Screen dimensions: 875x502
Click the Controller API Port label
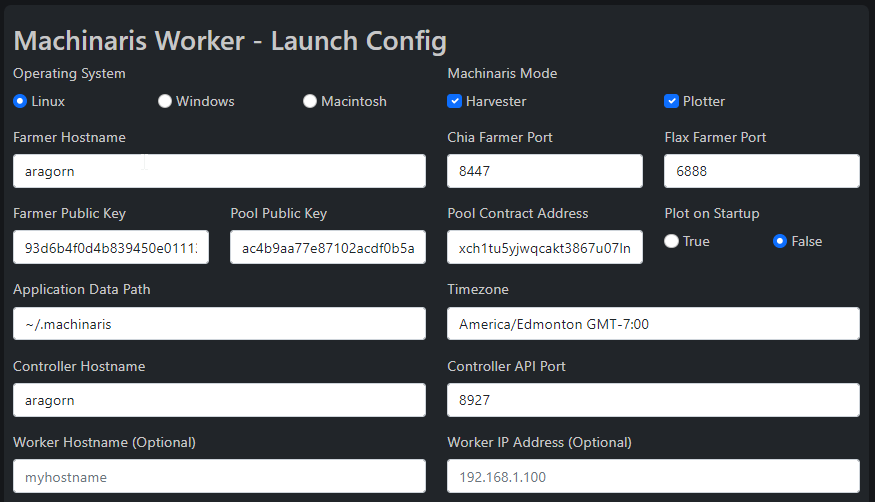tap(507, 366)
